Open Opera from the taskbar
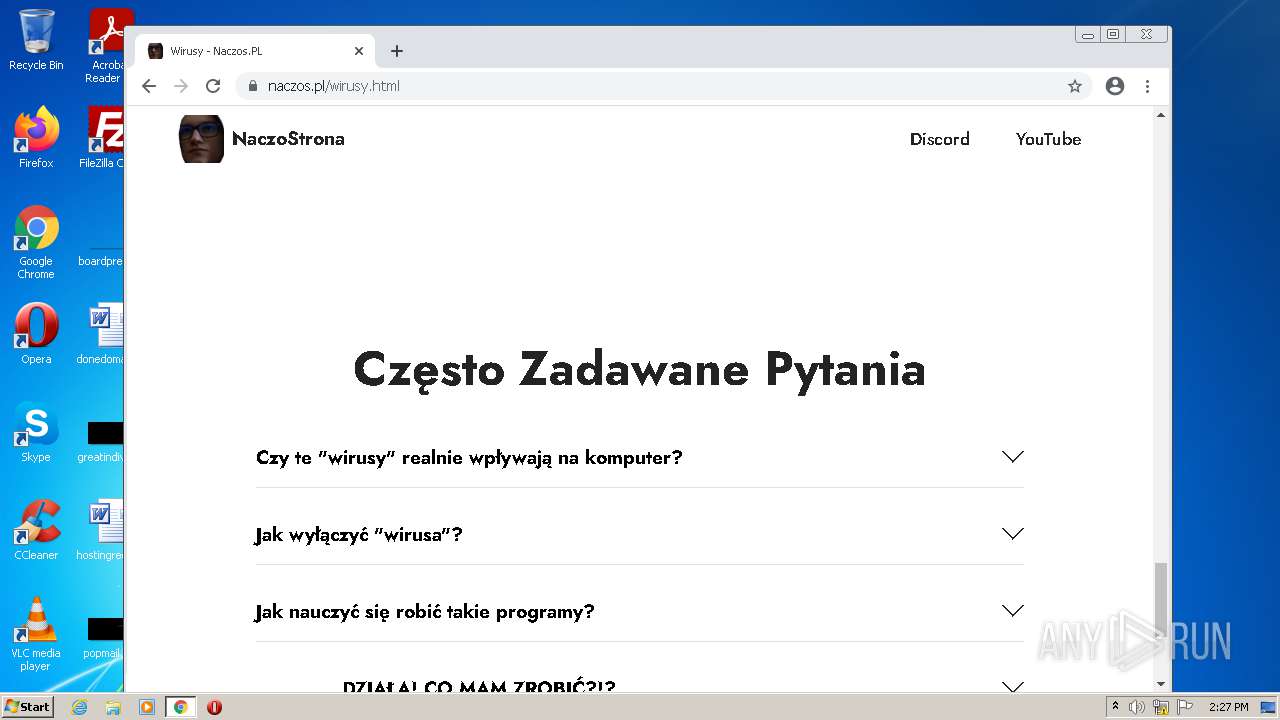The width and height of the screenshot is (1280, 720). coord(214,707)
